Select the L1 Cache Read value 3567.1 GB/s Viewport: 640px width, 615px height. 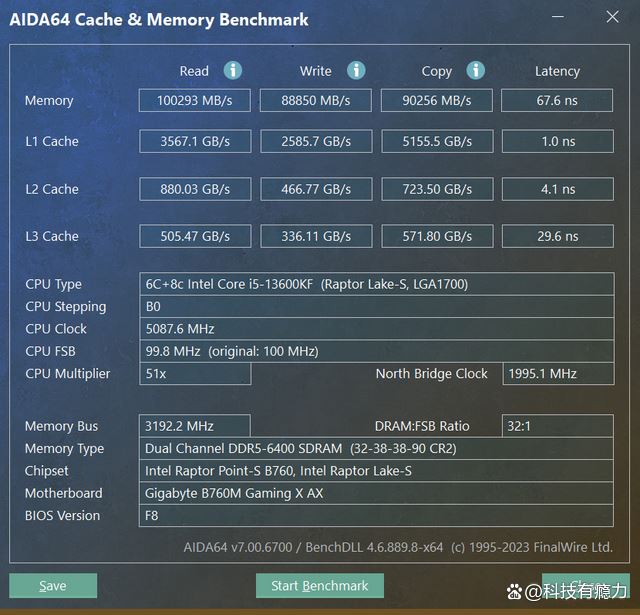195,142
